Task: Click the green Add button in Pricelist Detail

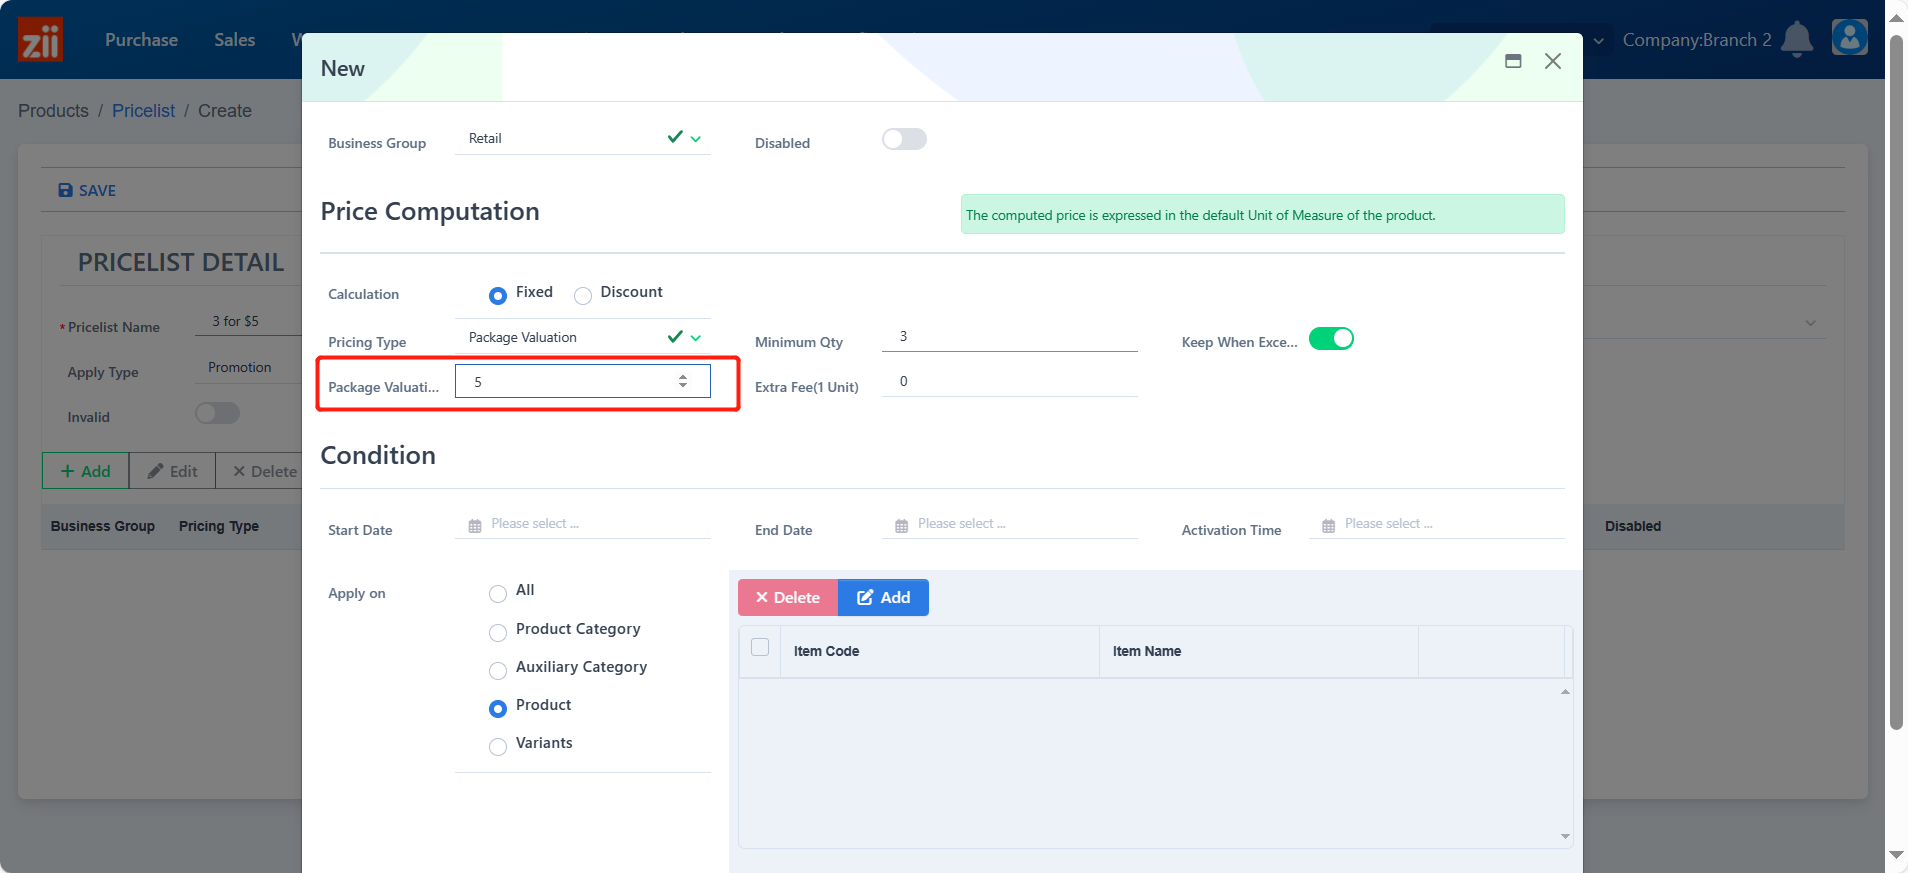Action: click(x=85, y=471)
